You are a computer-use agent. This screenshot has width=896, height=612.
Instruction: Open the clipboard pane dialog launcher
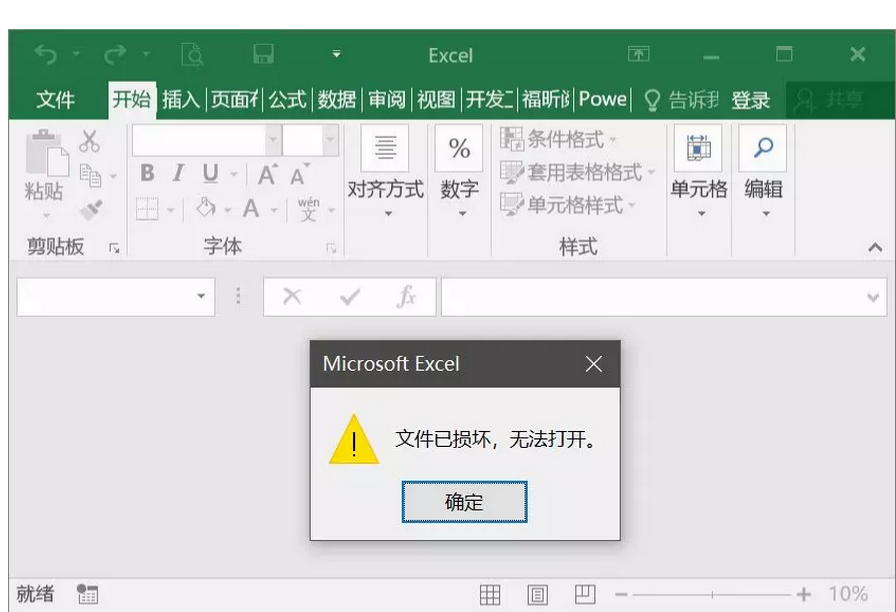114,248
